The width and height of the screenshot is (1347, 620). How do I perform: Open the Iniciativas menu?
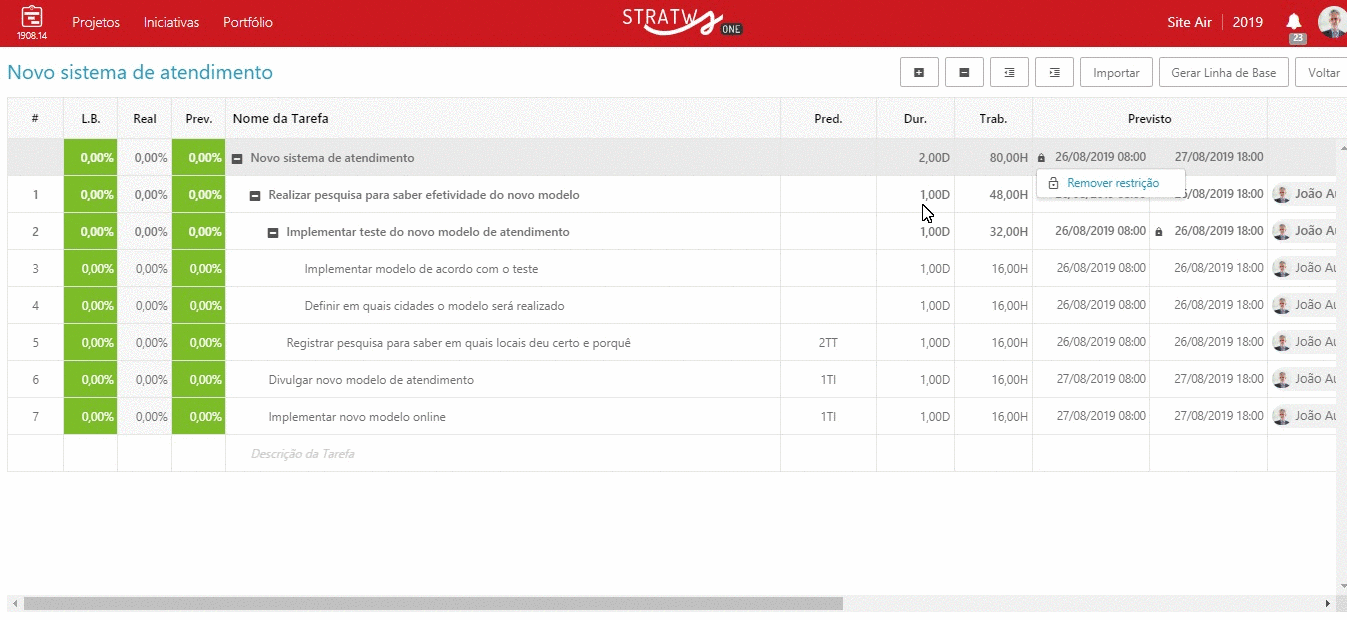tap(171, 22)
